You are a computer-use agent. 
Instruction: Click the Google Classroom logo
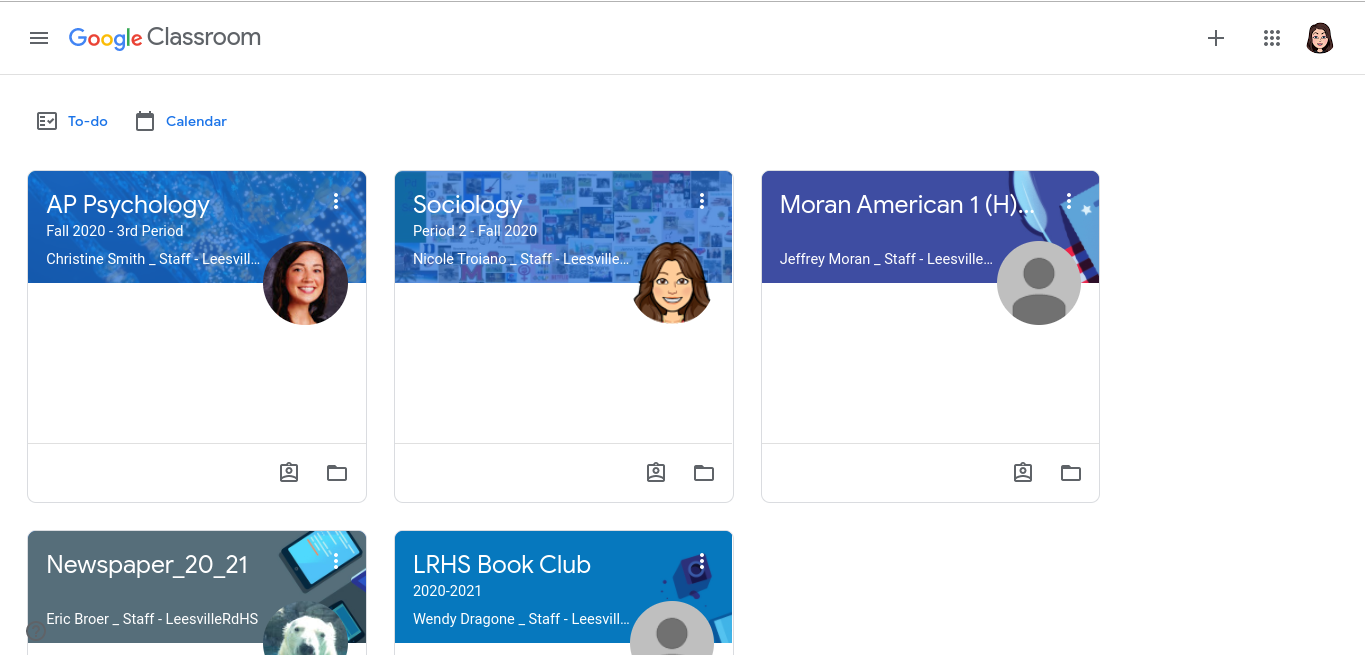coord(165,38)
